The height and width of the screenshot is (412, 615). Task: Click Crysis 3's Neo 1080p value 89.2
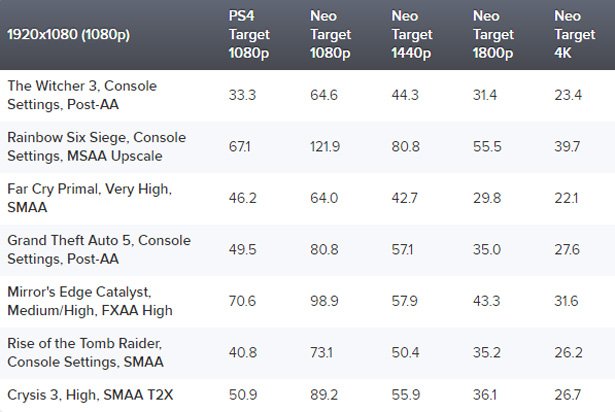pos(324,394)
